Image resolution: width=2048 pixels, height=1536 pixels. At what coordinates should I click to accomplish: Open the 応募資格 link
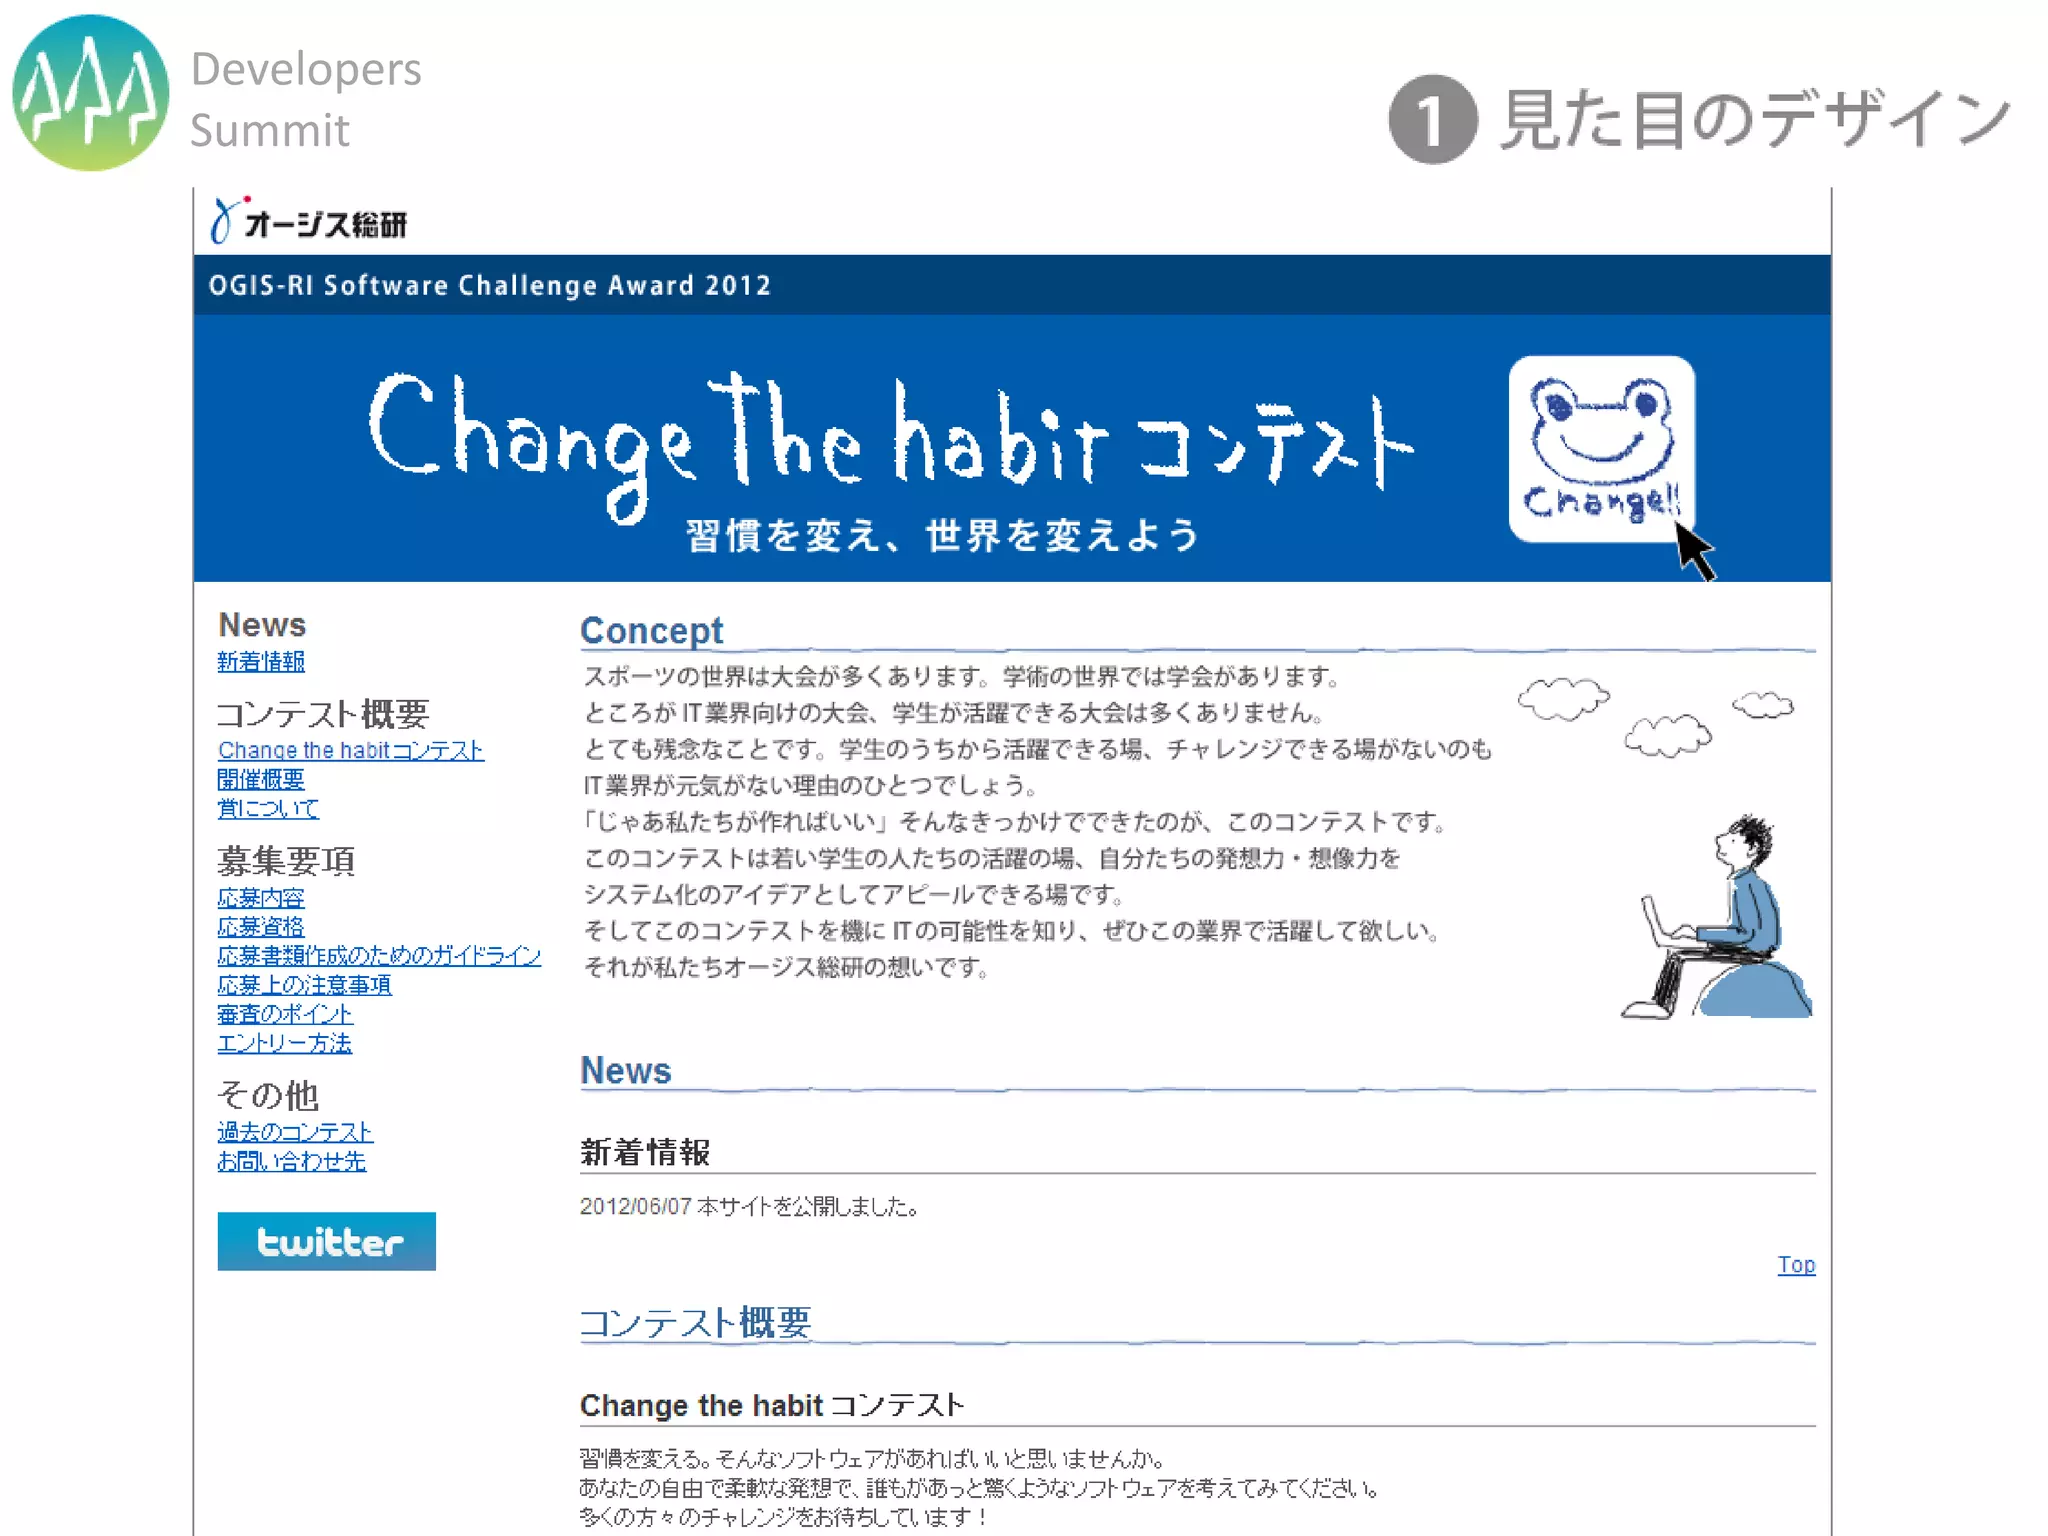point(261,926)
